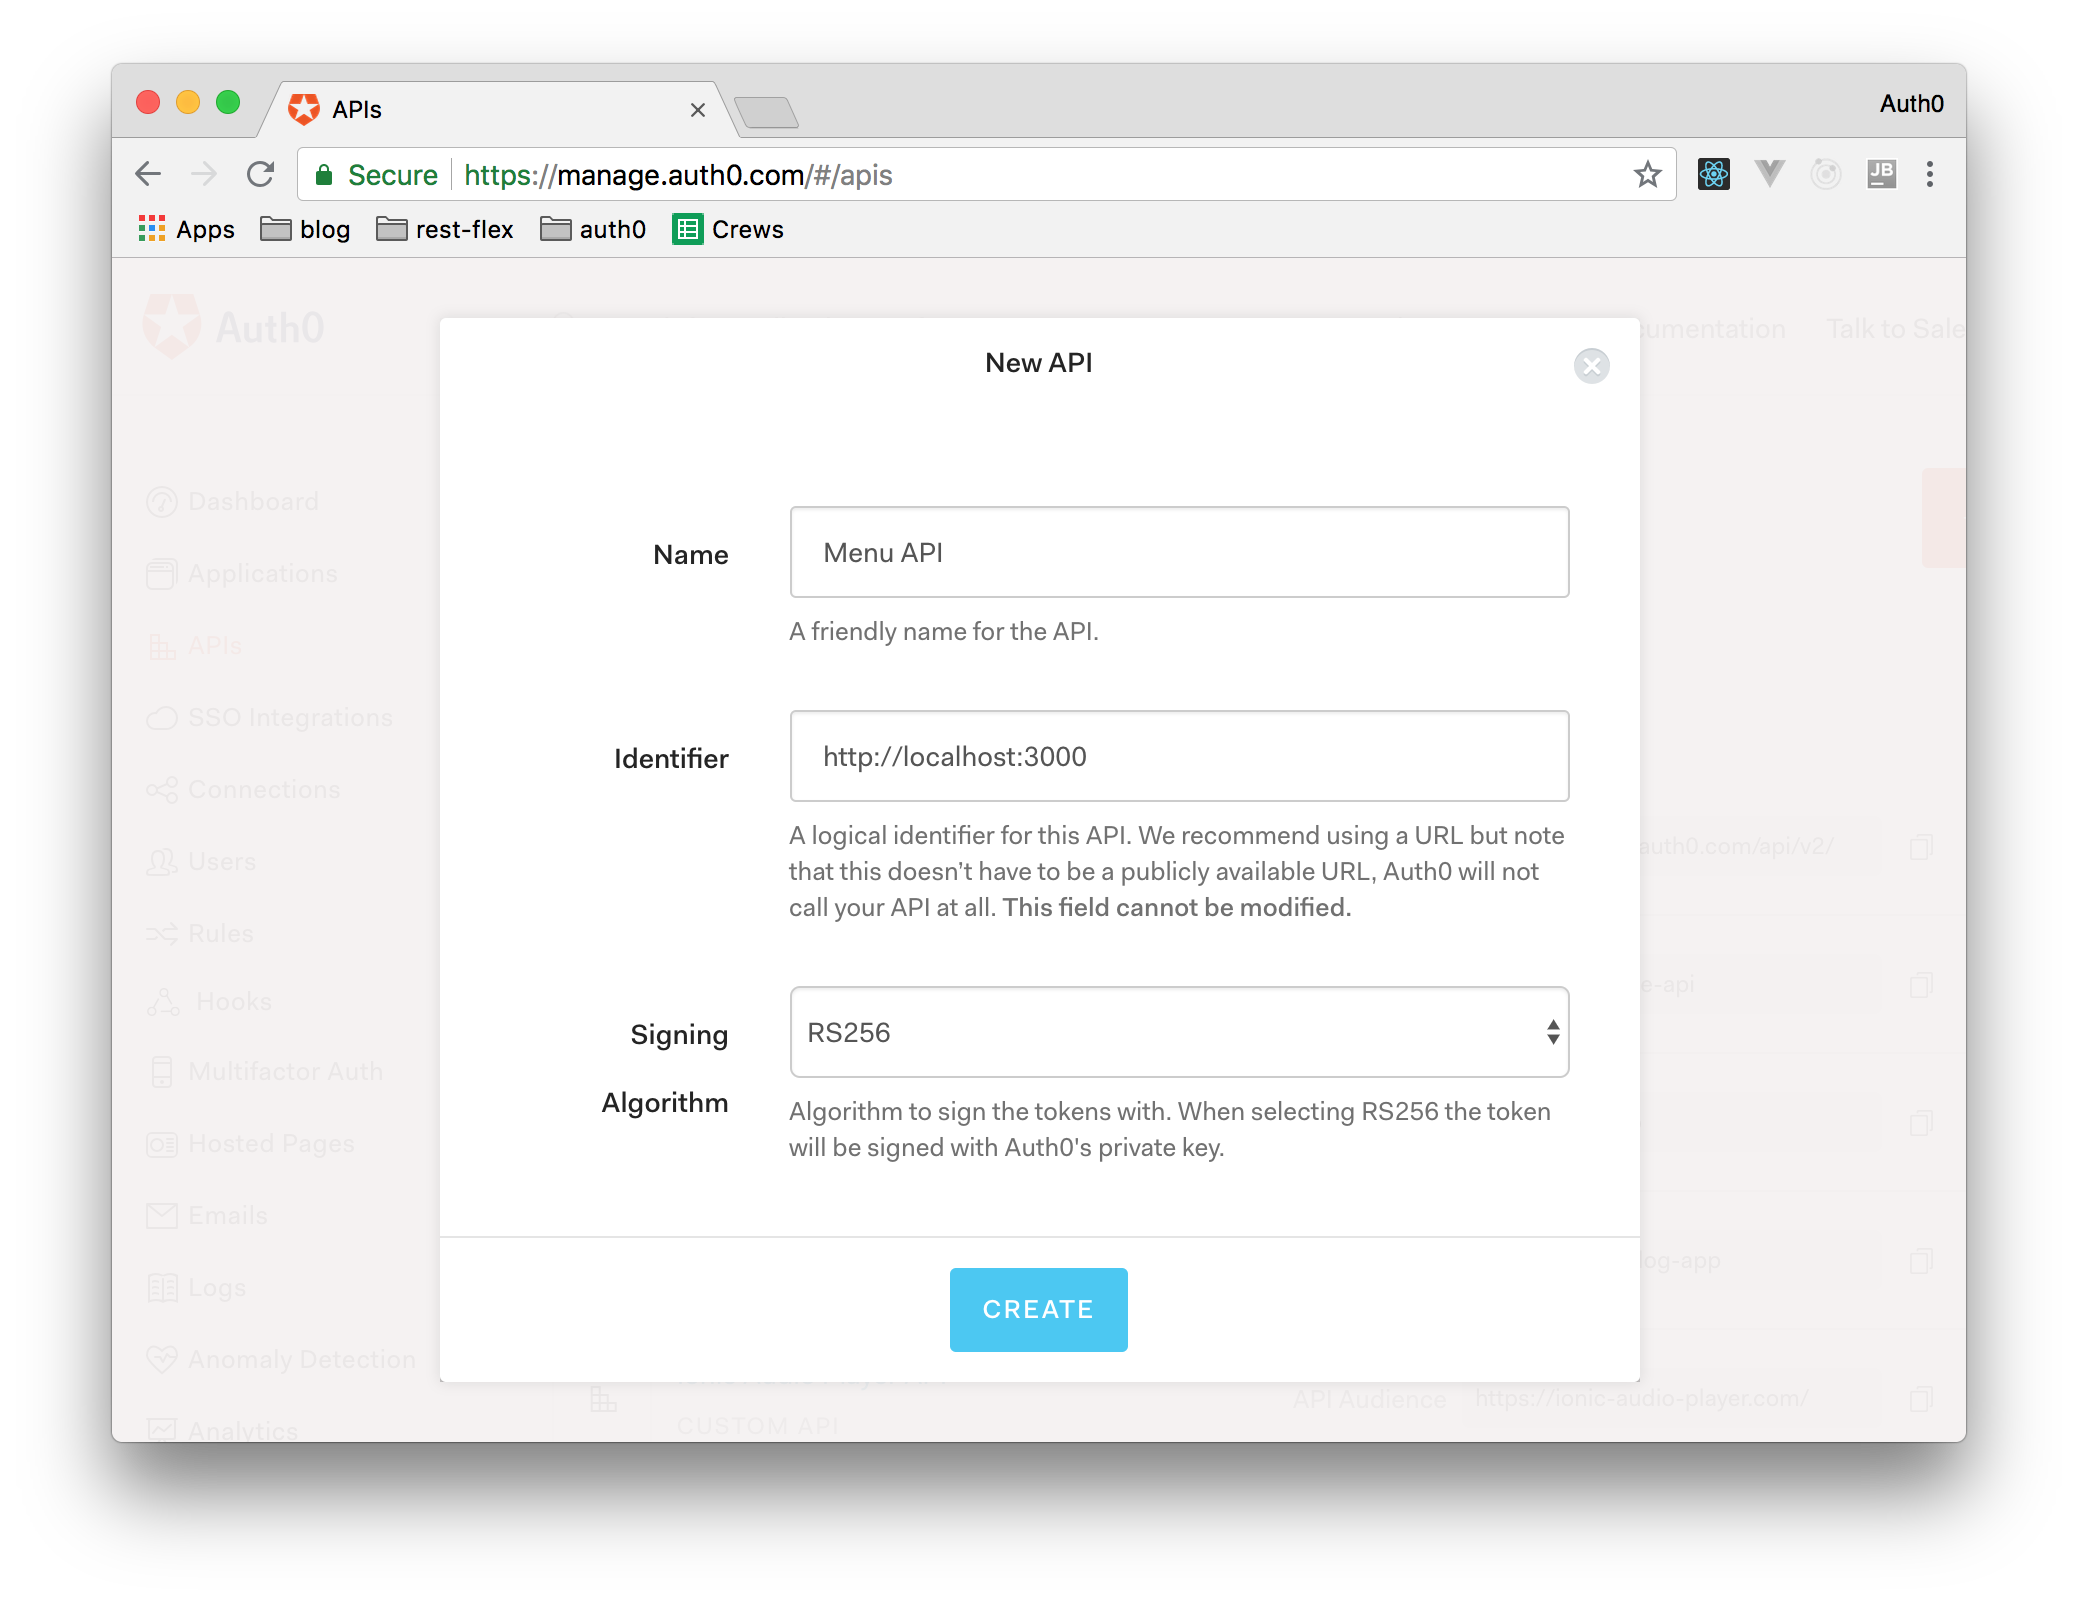Screen dimensions: 2078x1602
Task: Open Chrome's three-dot menu
Action: [1929, 175]
